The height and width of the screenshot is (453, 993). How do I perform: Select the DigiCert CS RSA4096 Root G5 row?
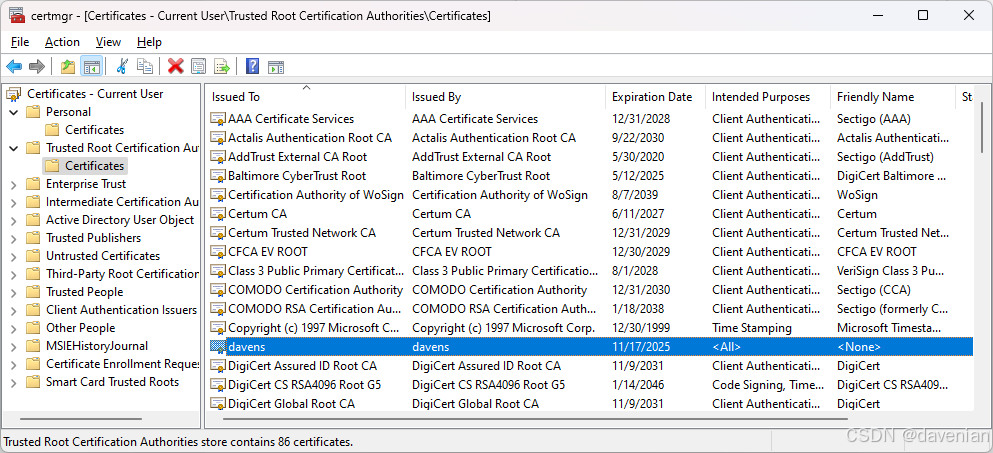pos(590,385)
